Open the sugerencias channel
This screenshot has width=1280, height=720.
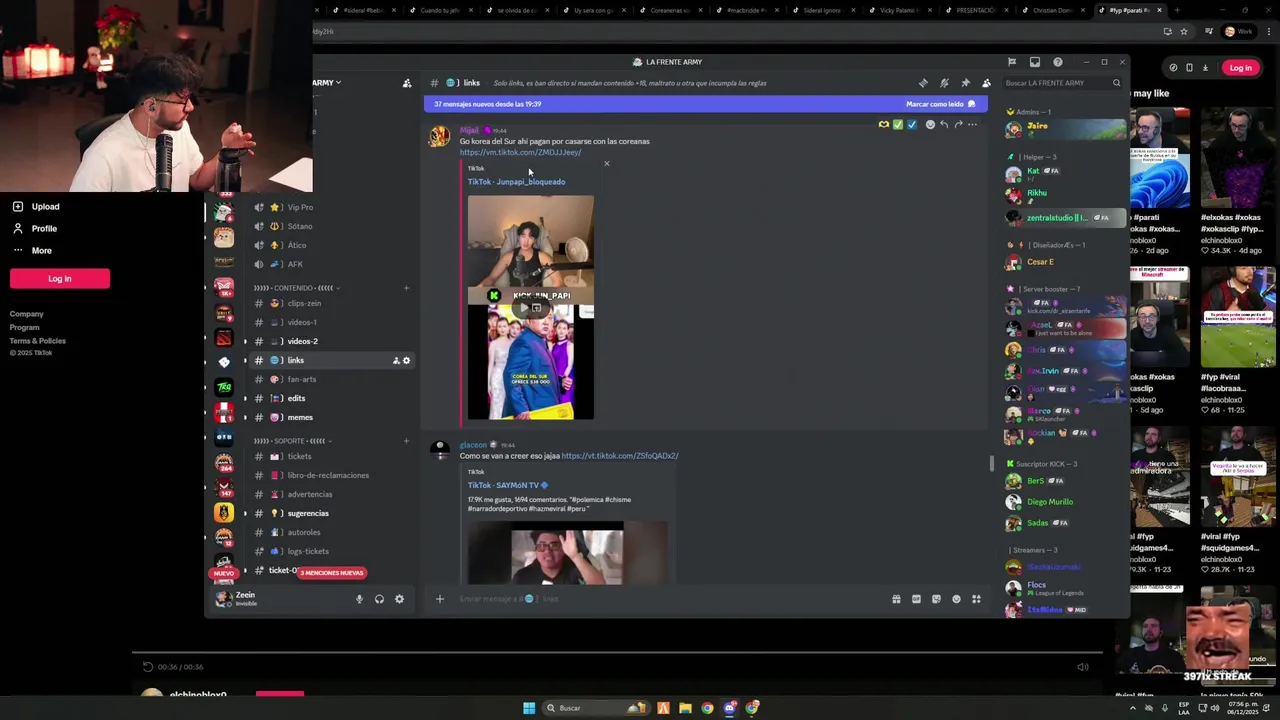[330, 513]
